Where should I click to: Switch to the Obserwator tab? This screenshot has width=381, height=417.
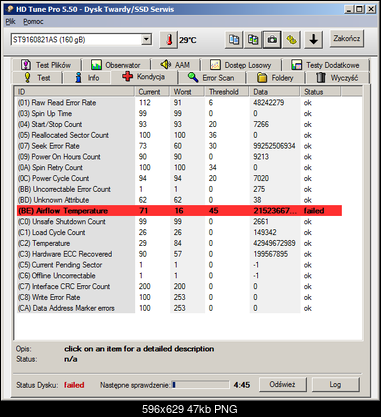[x=116, y=65]
